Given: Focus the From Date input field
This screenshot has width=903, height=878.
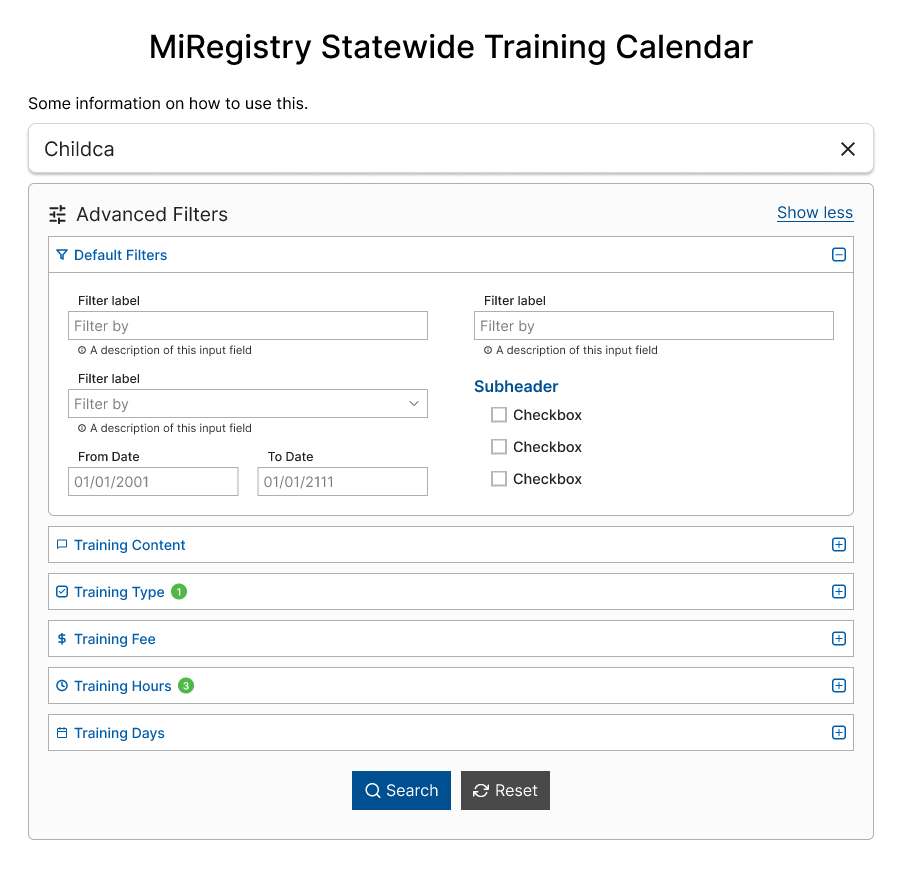Looking at the screenshot, I should tap(153, 482).
